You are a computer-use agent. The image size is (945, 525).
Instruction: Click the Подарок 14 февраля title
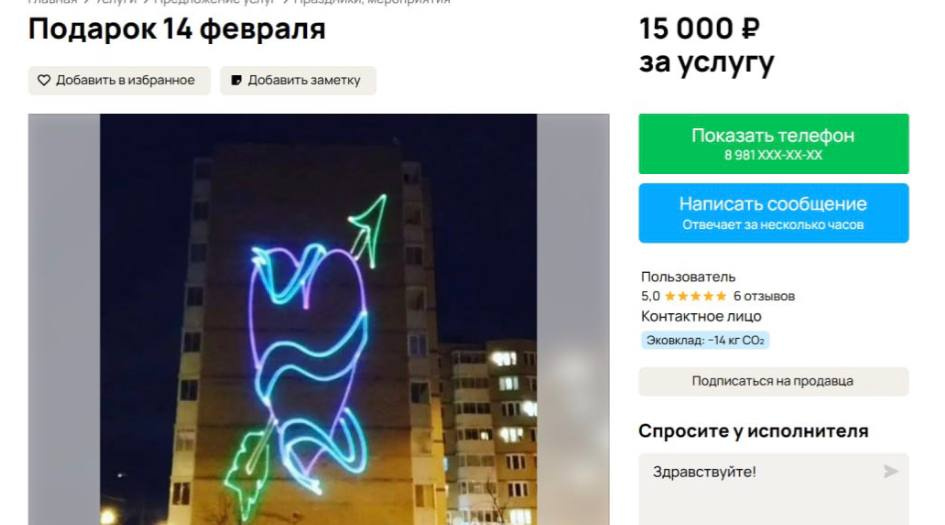(177, 29)
